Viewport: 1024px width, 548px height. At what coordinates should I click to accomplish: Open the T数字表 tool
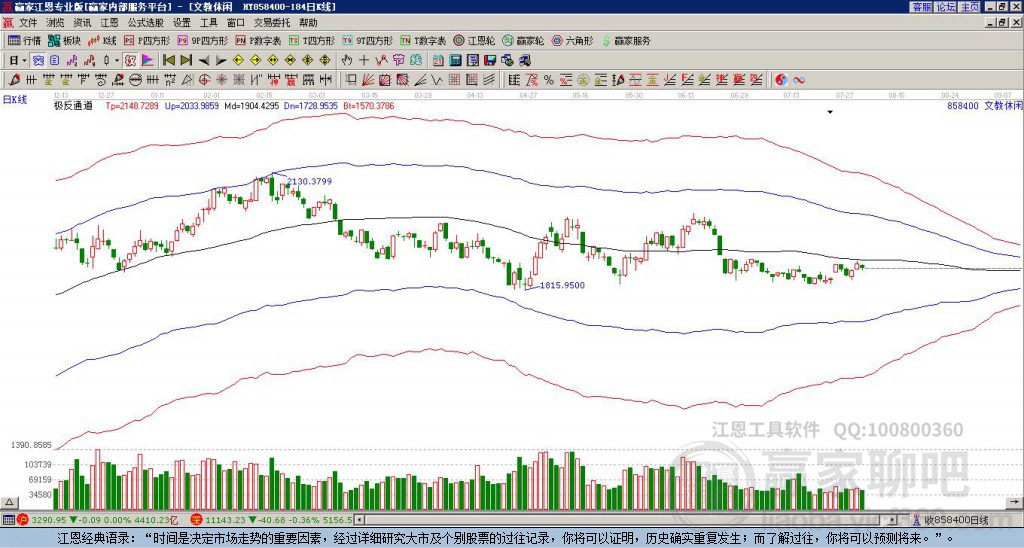423,40
